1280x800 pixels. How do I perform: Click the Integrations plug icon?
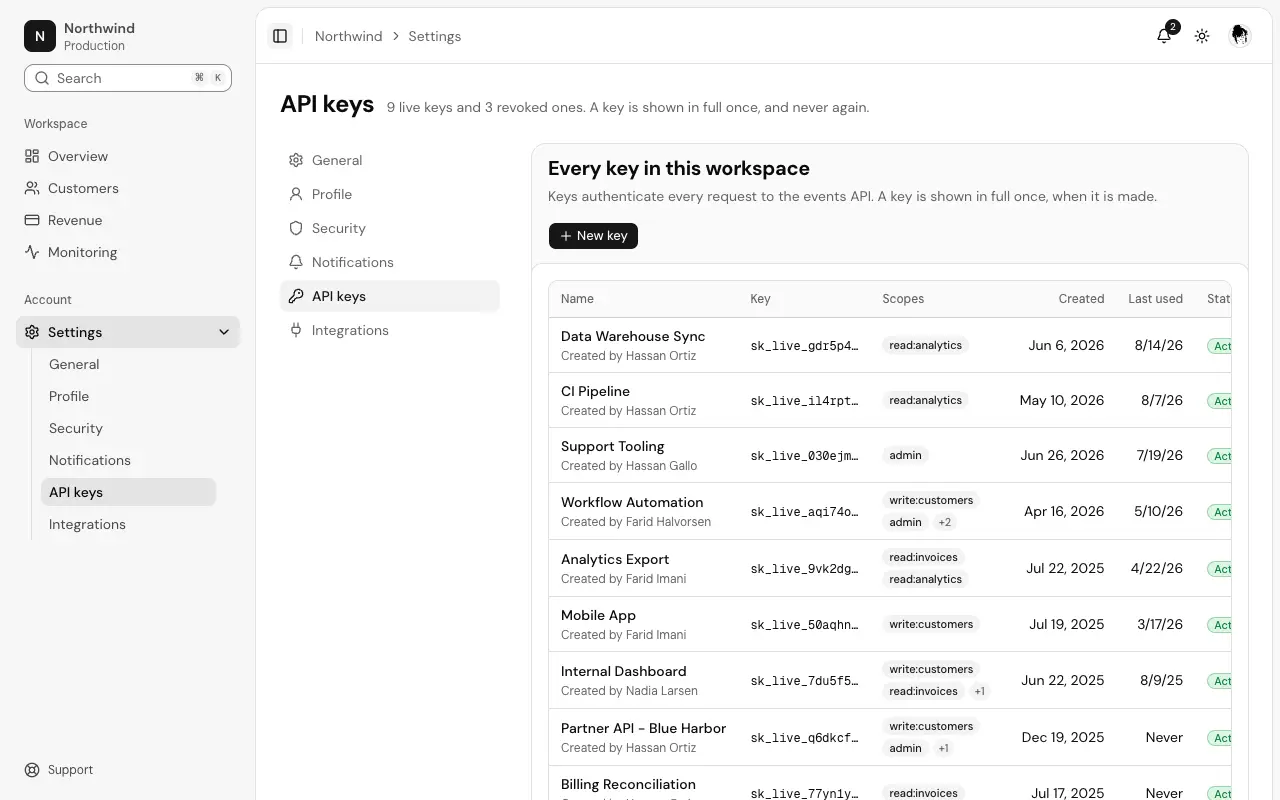[296, 330]
